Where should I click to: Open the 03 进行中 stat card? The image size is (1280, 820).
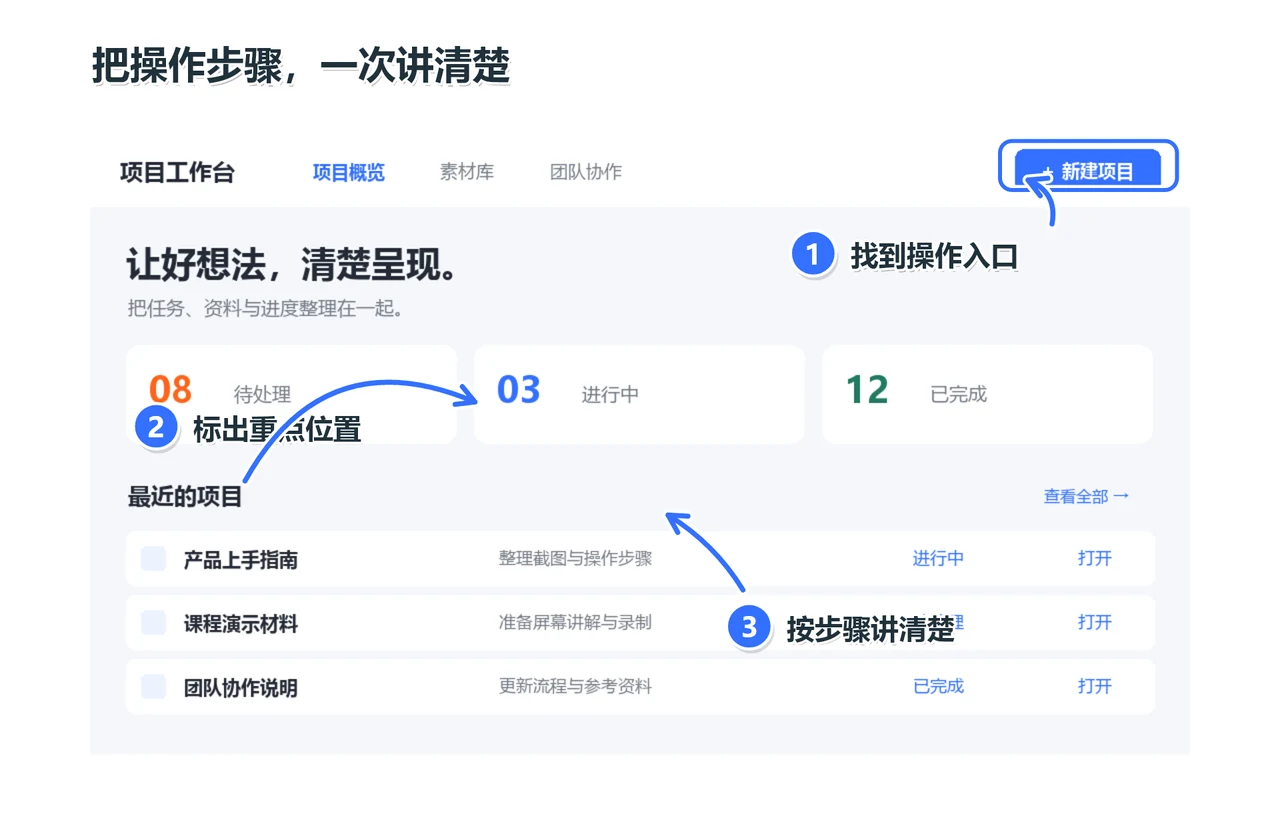[x=639, y=394]
